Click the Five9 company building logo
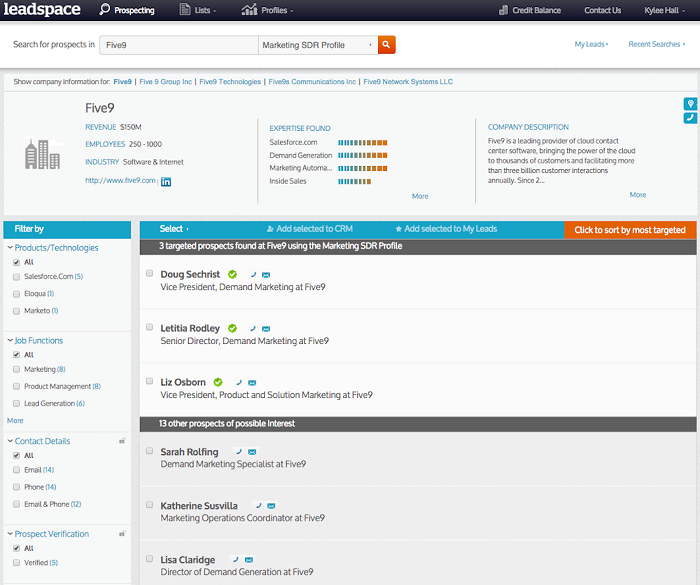700x585 pixels. tap(42, 154)
